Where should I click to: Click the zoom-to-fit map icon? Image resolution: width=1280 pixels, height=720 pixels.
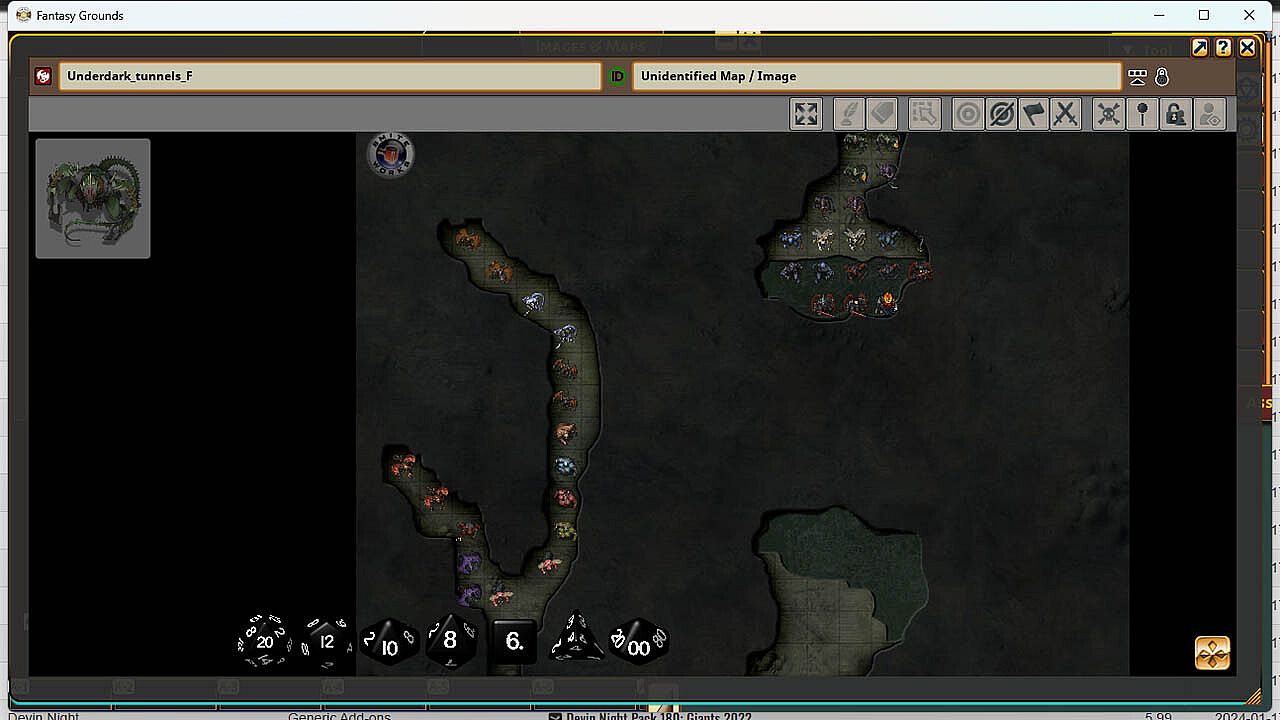click(x=806, y=114)
